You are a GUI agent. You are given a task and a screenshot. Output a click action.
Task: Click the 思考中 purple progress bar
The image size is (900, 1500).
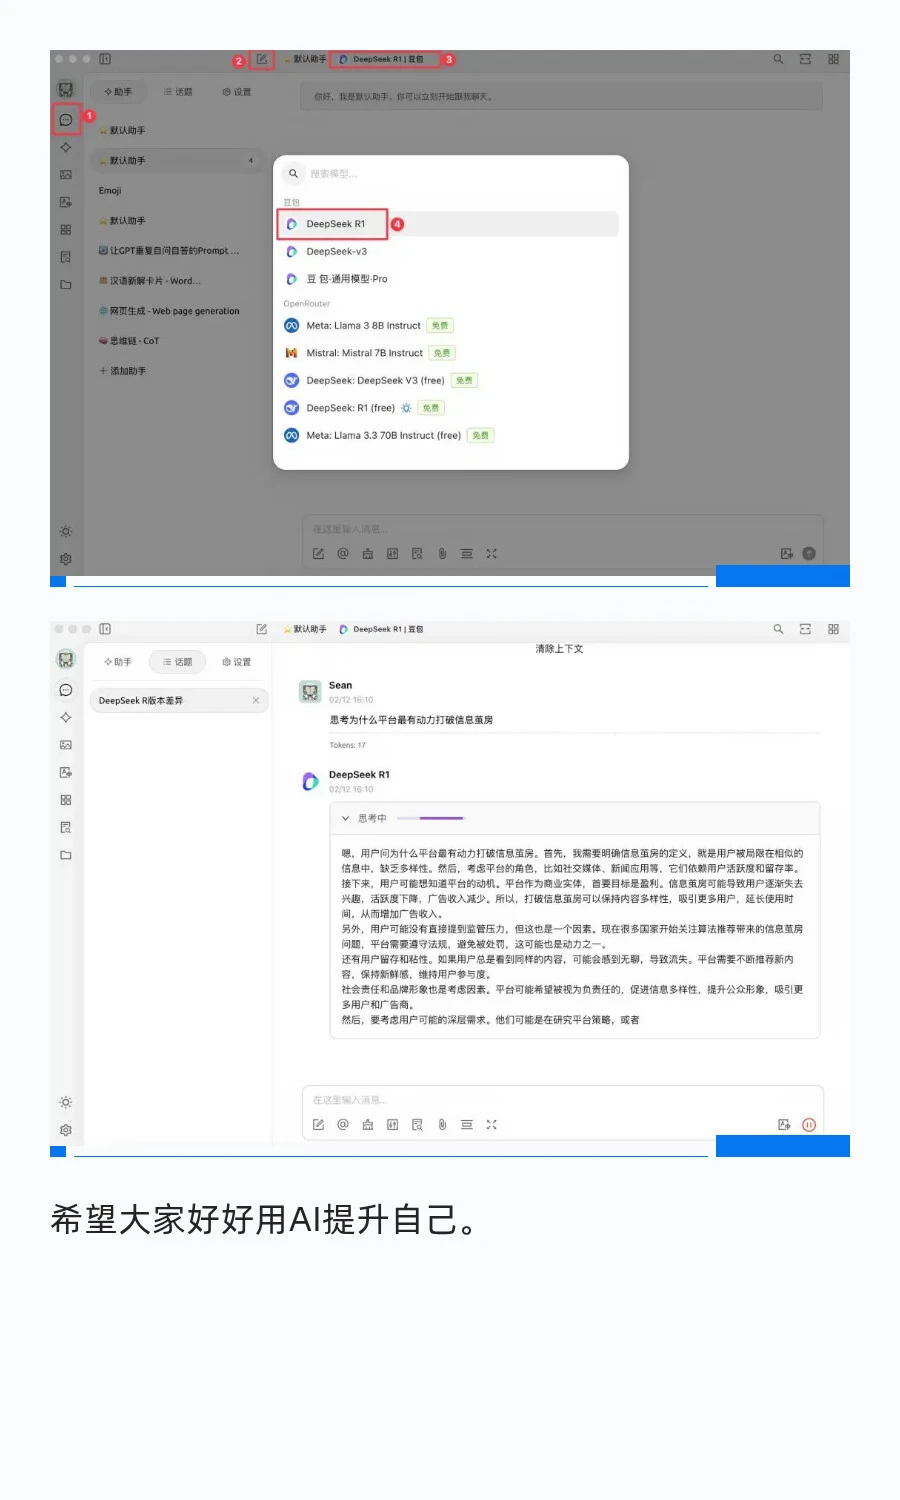[431, 818]
